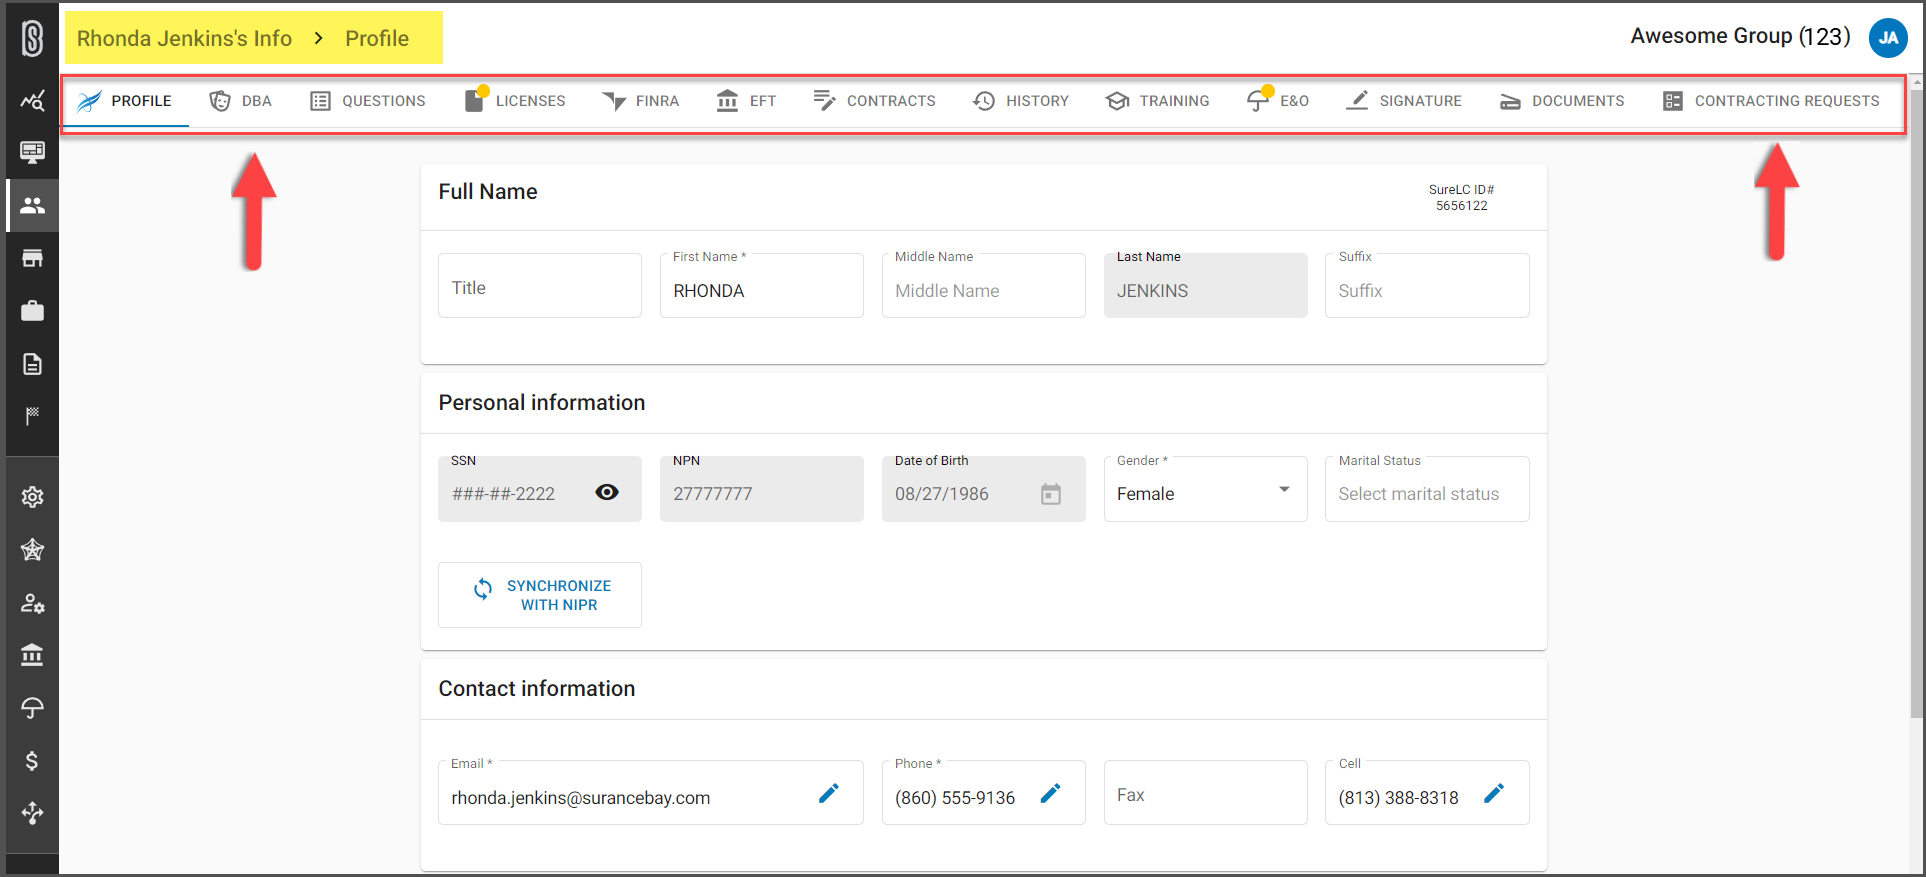
Task: Open the user settings icon in sidebar
Action: 32,603
